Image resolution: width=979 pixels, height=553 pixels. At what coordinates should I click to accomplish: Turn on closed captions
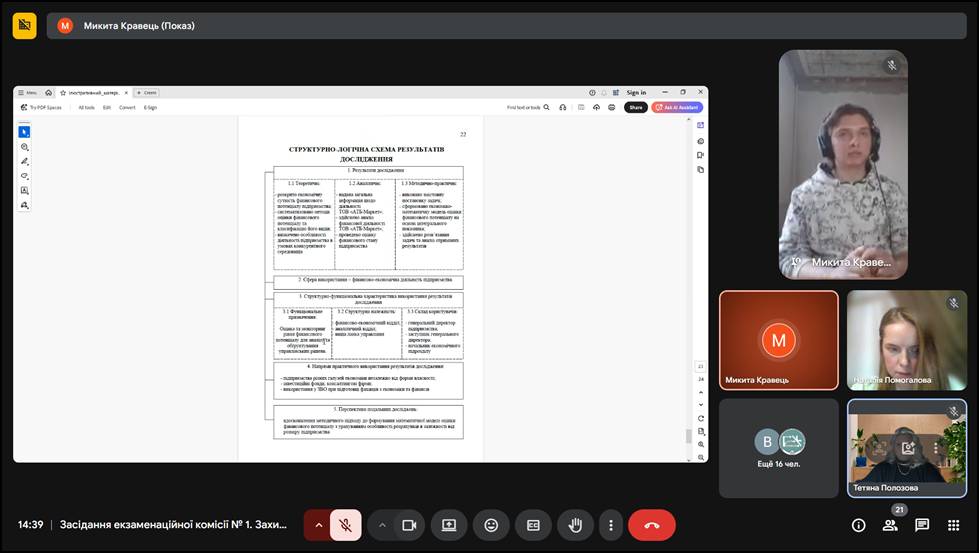pos(533,525)
